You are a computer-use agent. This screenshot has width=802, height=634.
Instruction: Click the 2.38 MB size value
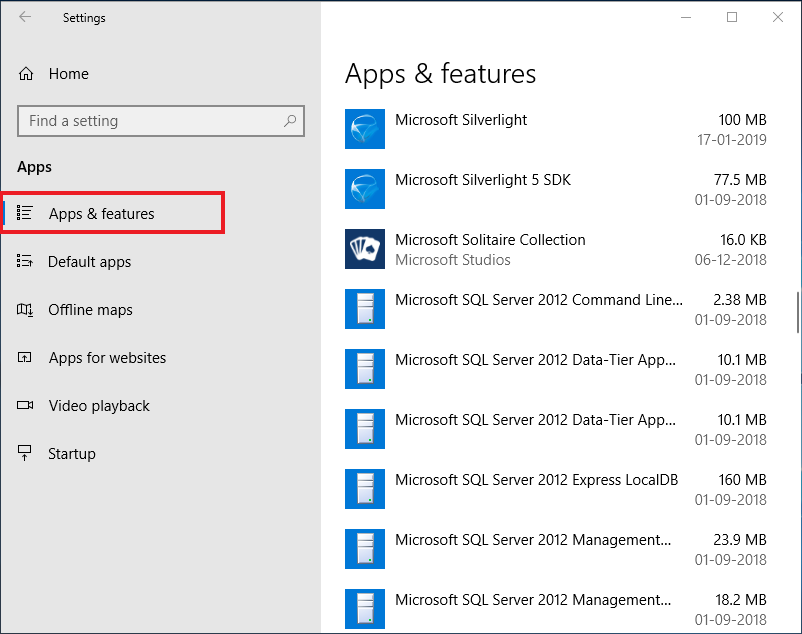pos(740,300)
